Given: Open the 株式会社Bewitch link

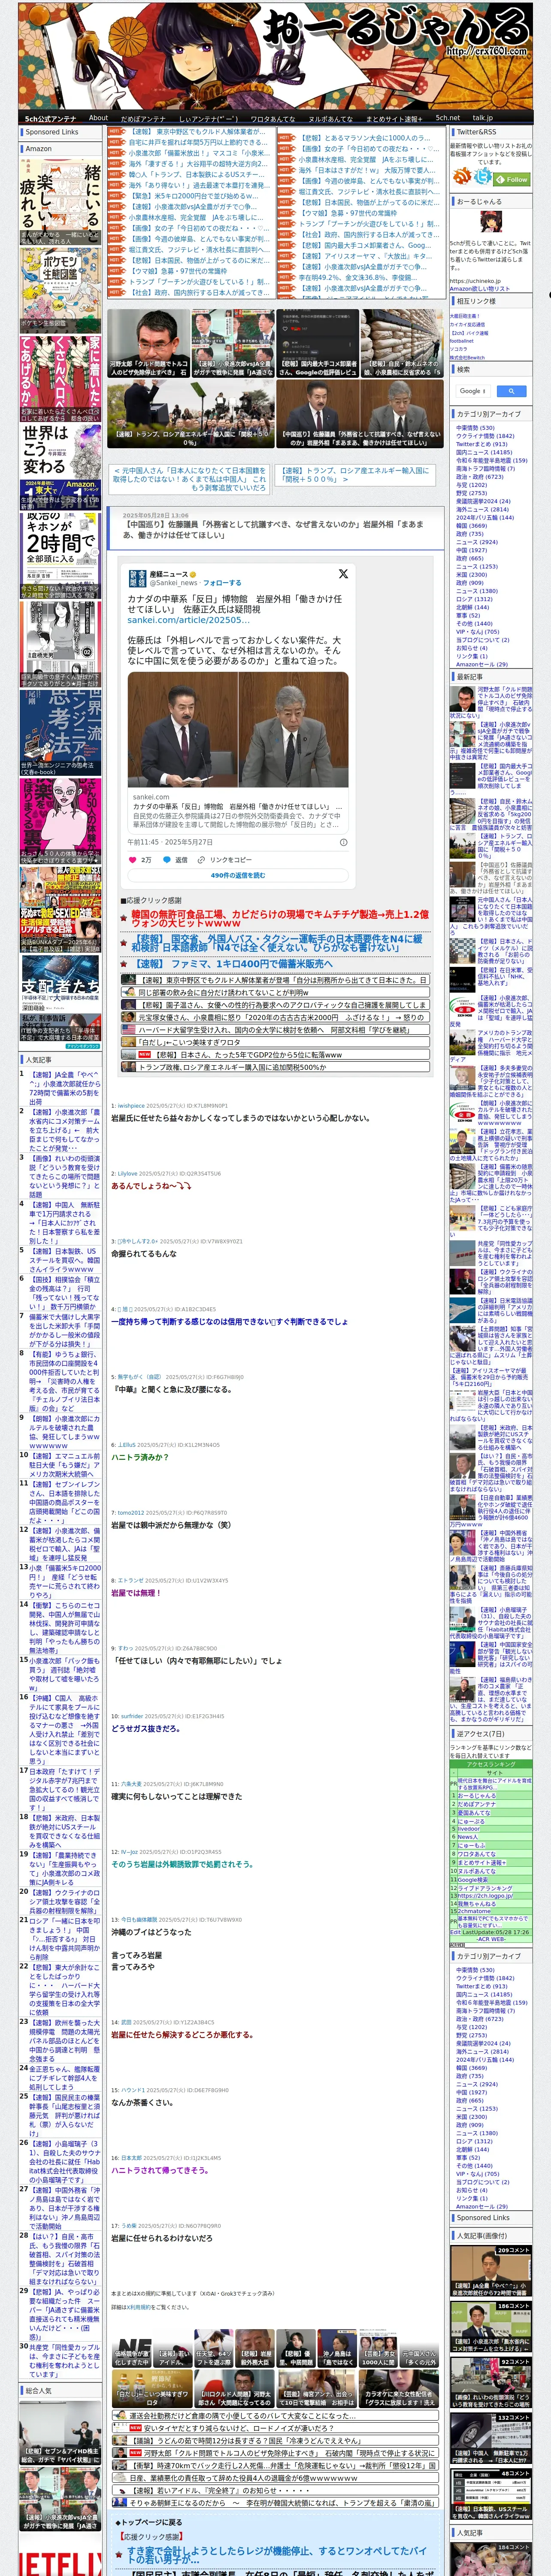Looking at the screenshot, I should (467, 357).
